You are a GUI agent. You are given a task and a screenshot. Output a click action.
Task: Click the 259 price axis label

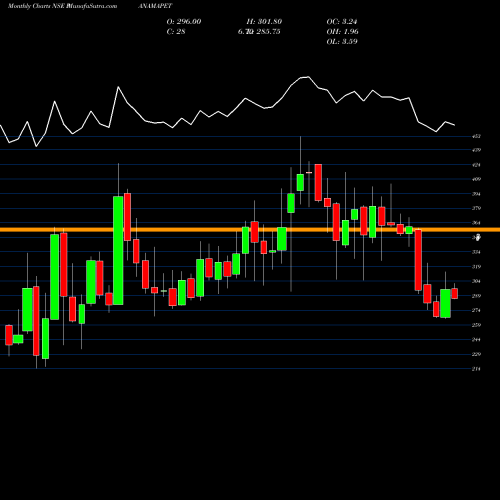tap(477, 325)
